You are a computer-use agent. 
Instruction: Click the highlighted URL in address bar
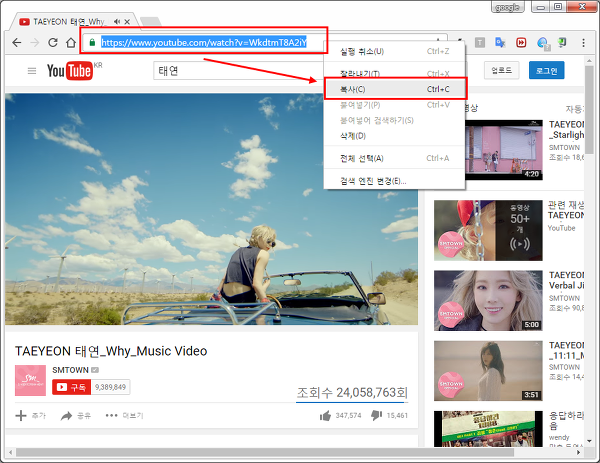(x=204, y=42)
